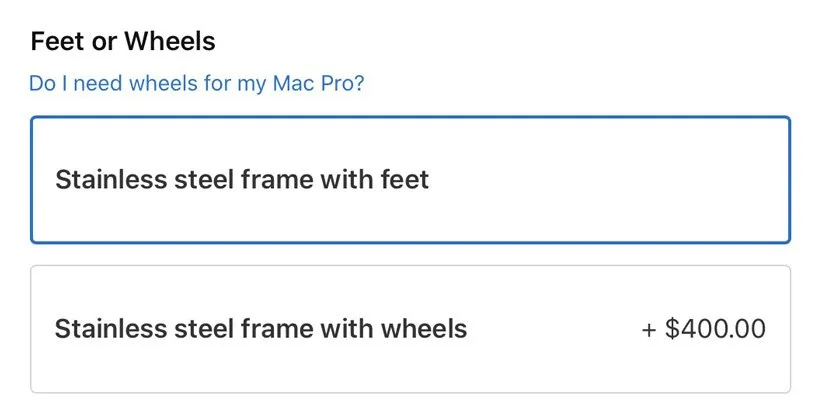The height and width of the screenshot is (415, 822).
Task: Click the word "Feet" in the heading
Action: 56,42
